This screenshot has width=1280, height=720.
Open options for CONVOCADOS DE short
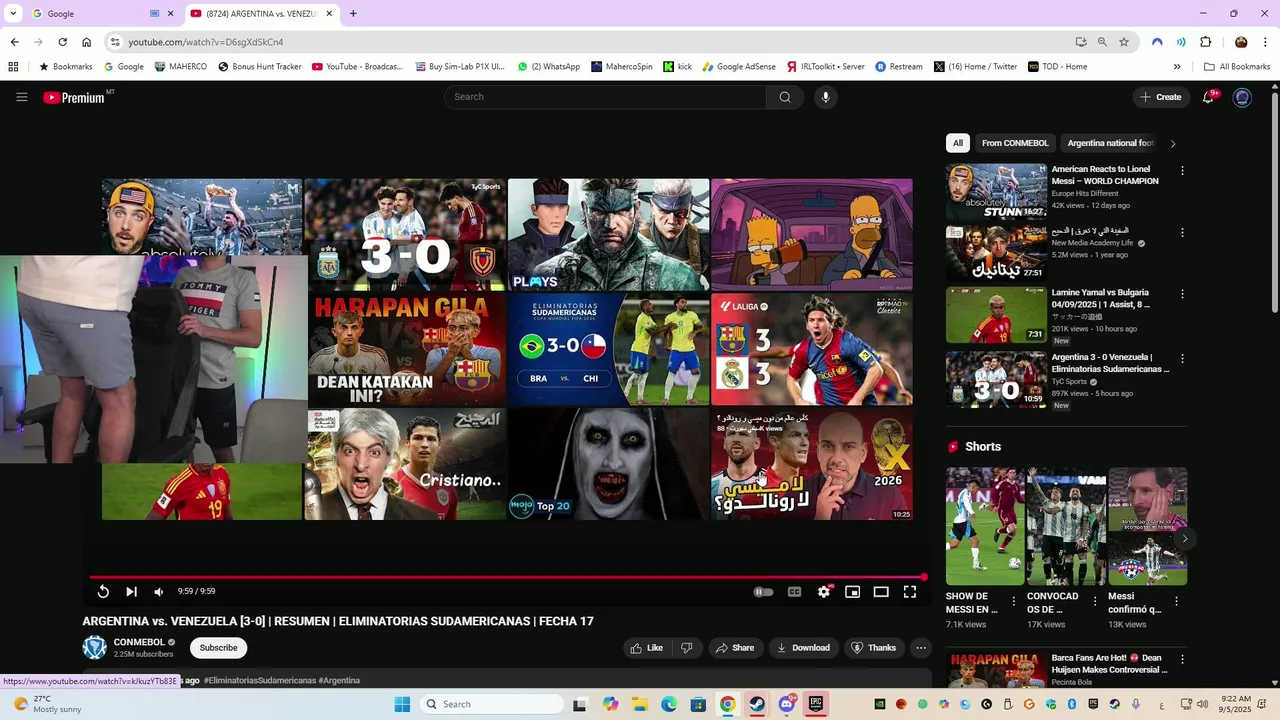point(1095,602)
